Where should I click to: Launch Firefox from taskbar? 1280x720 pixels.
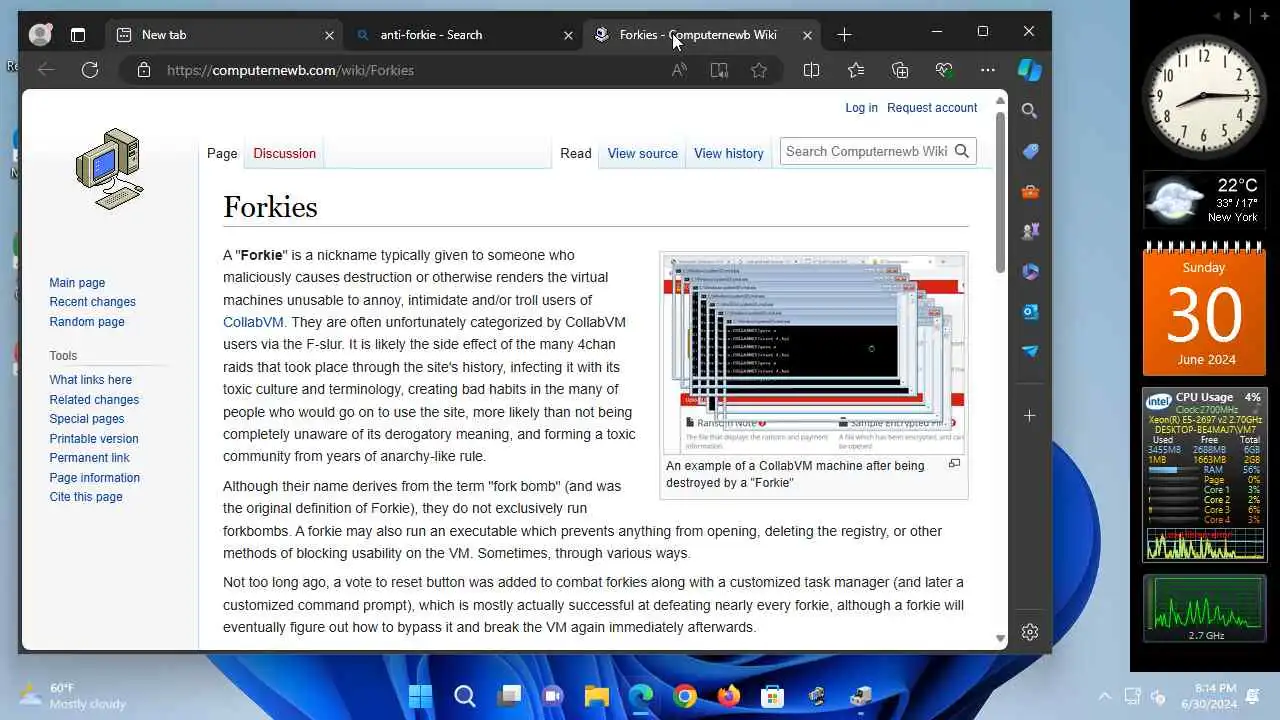click(x=729, y=696)
